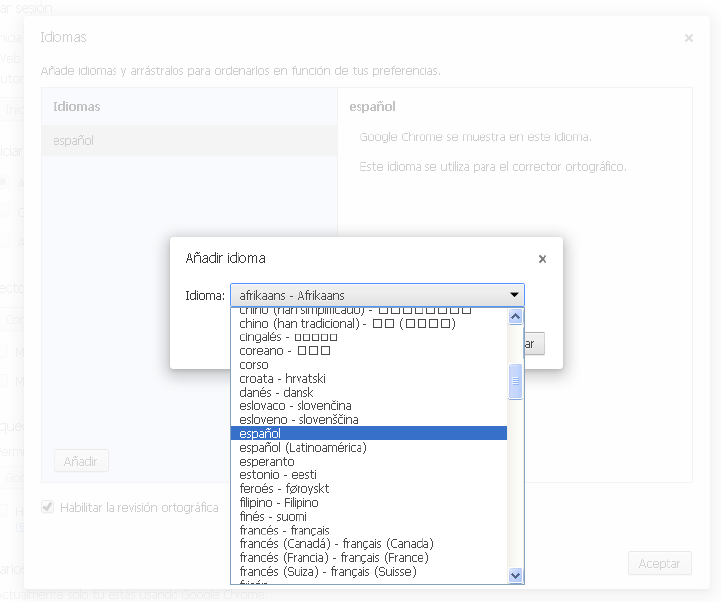This screenshot has height=603, width=721.
Task: Toggle Habilitar la revisión ortográfica checkbox
Action: [x=47, y=507]
